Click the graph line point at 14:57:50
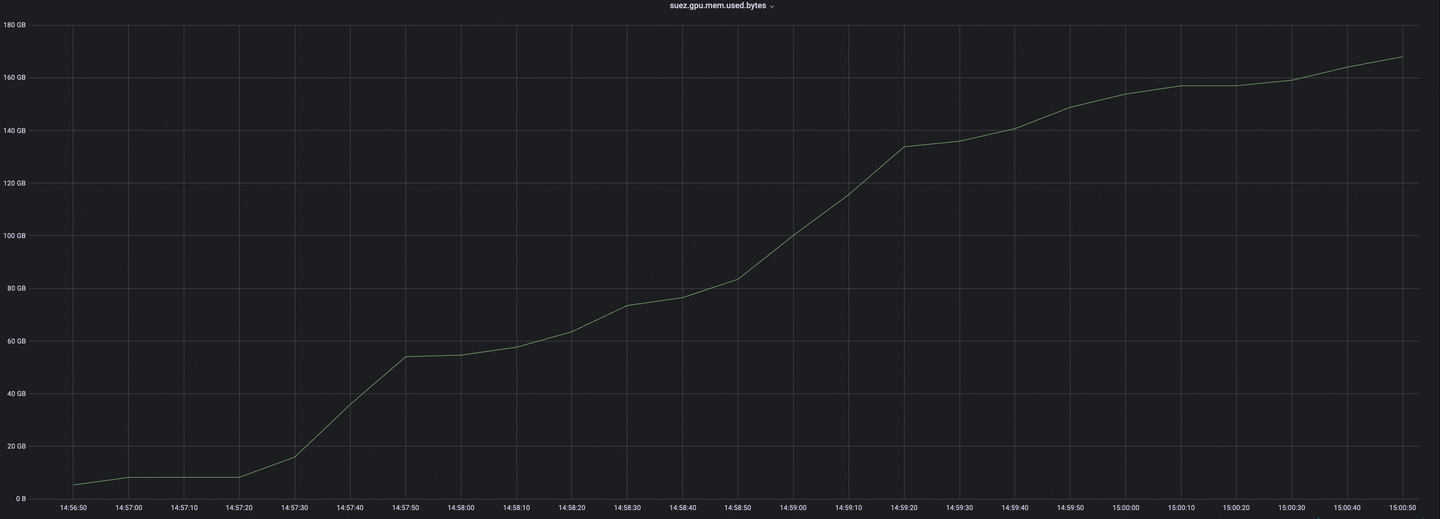Screen dimensions: 1440x519 click(x=405, y=357)
